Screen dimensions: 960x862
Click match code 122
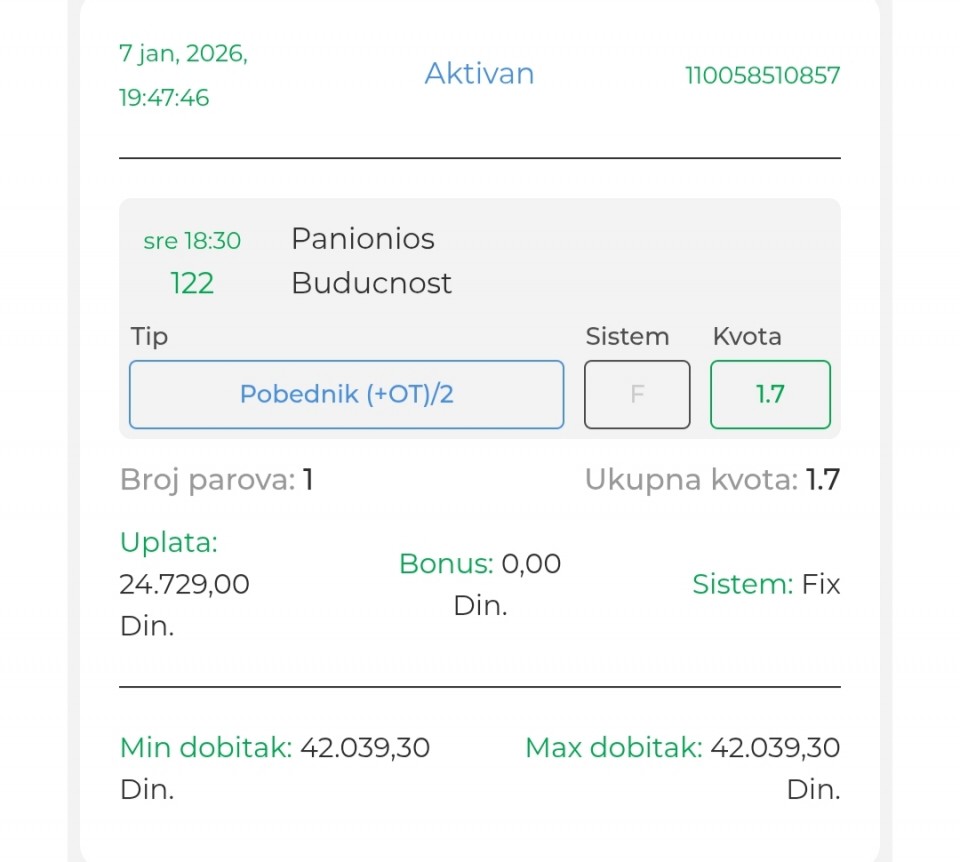192,284
